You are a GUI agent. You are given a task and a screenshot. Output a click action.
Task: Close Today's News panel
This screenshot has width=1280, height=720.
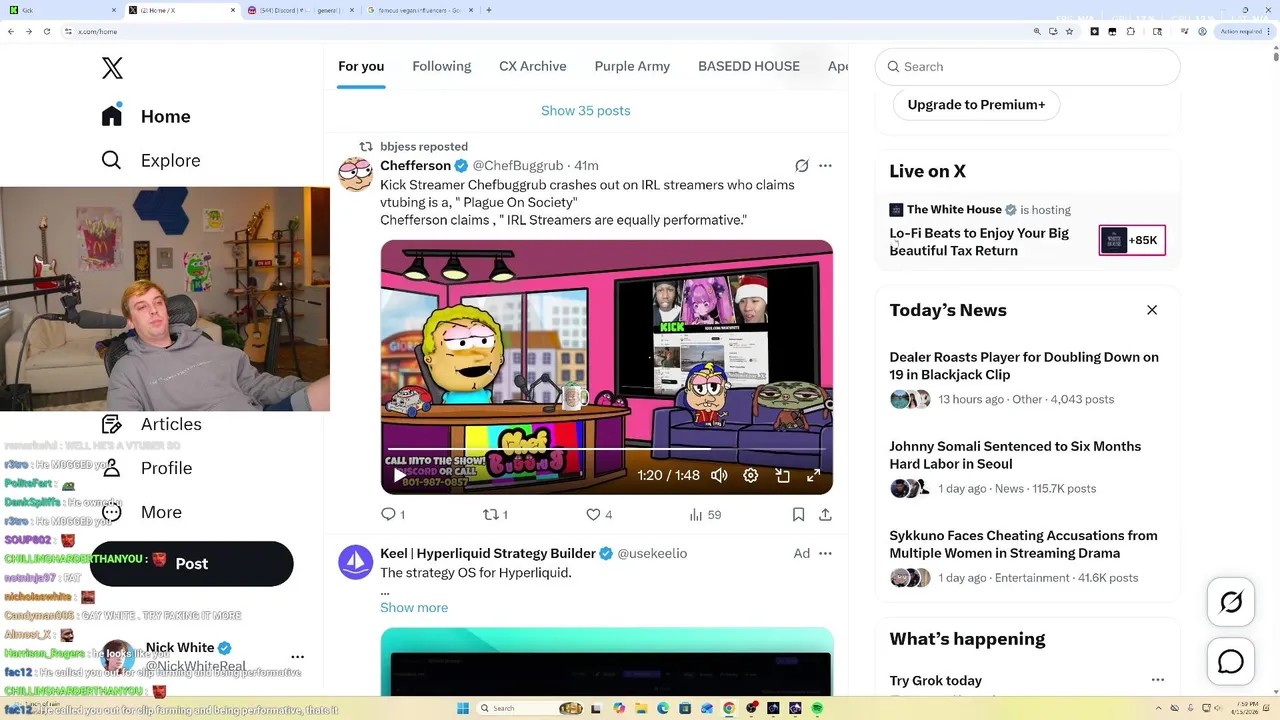[x=1152, y=310]
